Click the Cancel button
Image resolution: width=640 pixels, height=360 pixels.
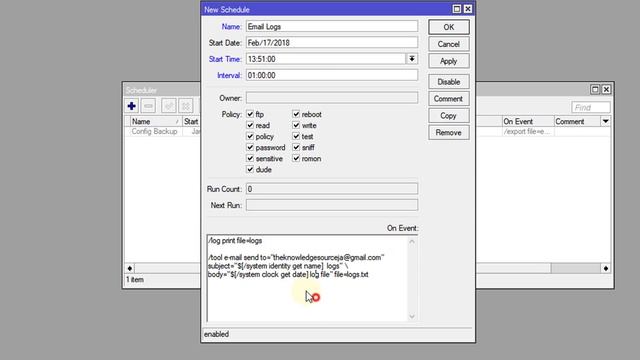coord(449,44)
